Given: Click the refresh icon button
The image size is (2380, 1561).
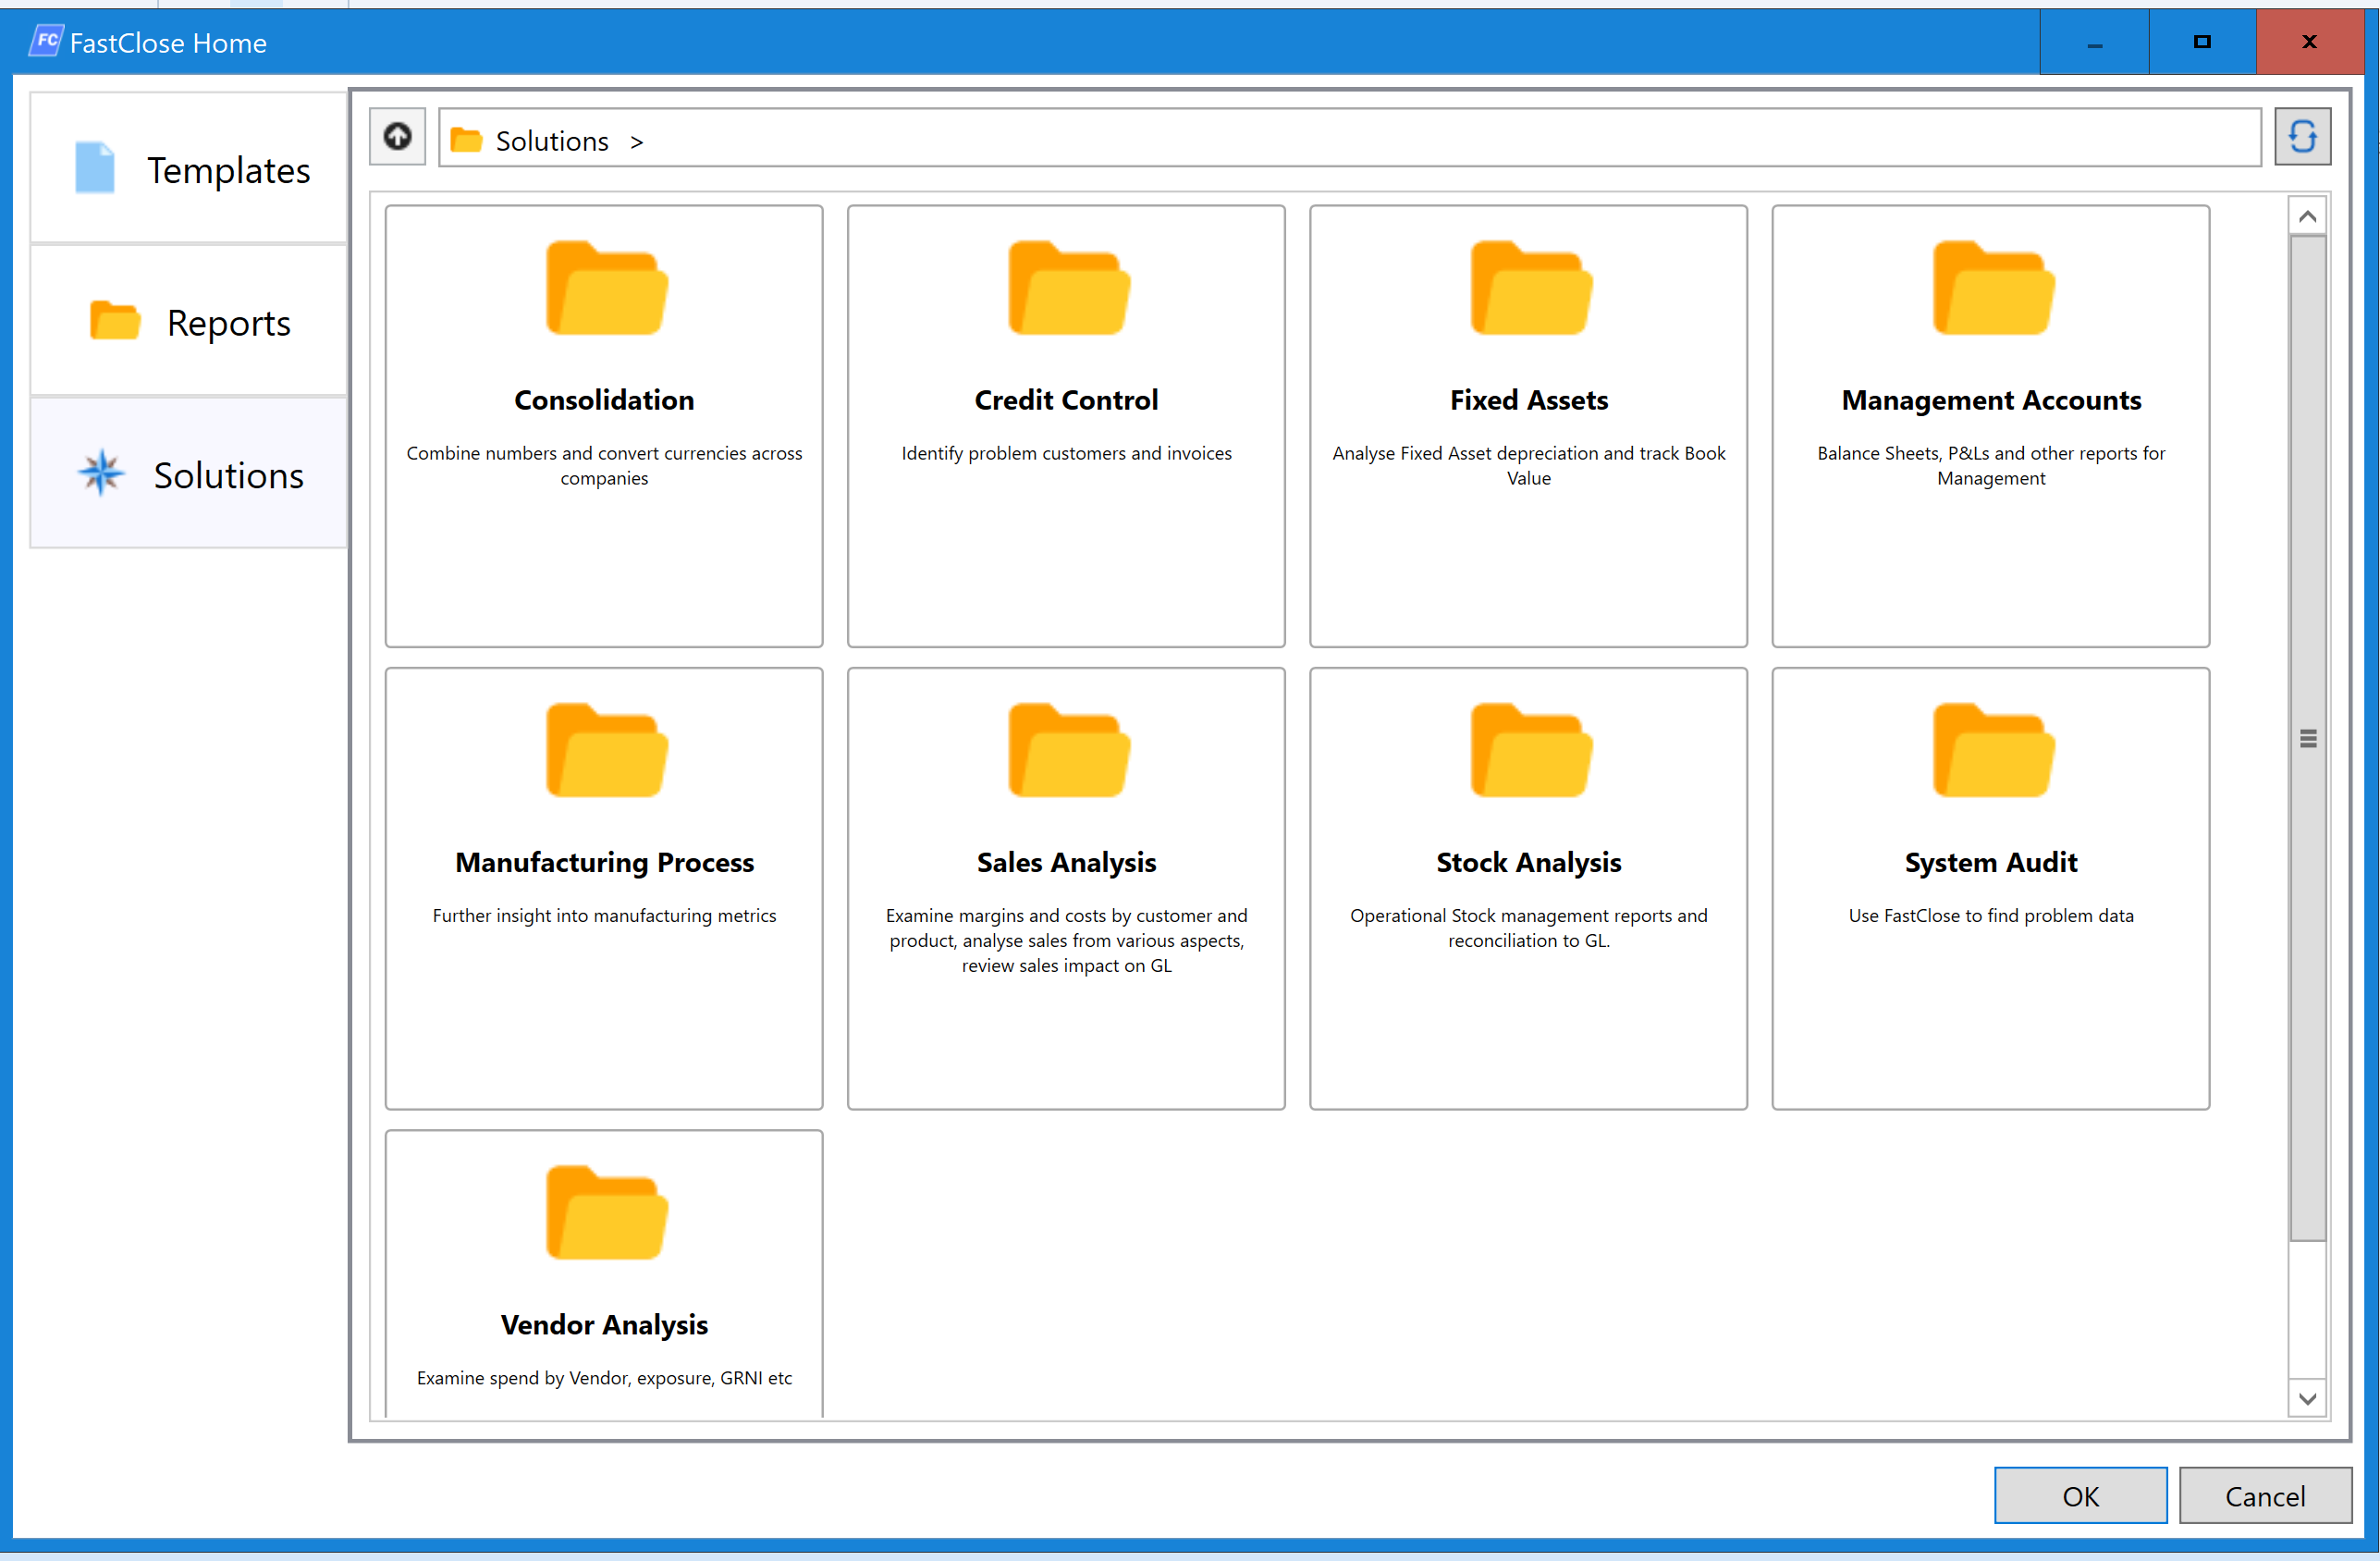Looking at the screenshot, I should click(x=2302, y=137).
